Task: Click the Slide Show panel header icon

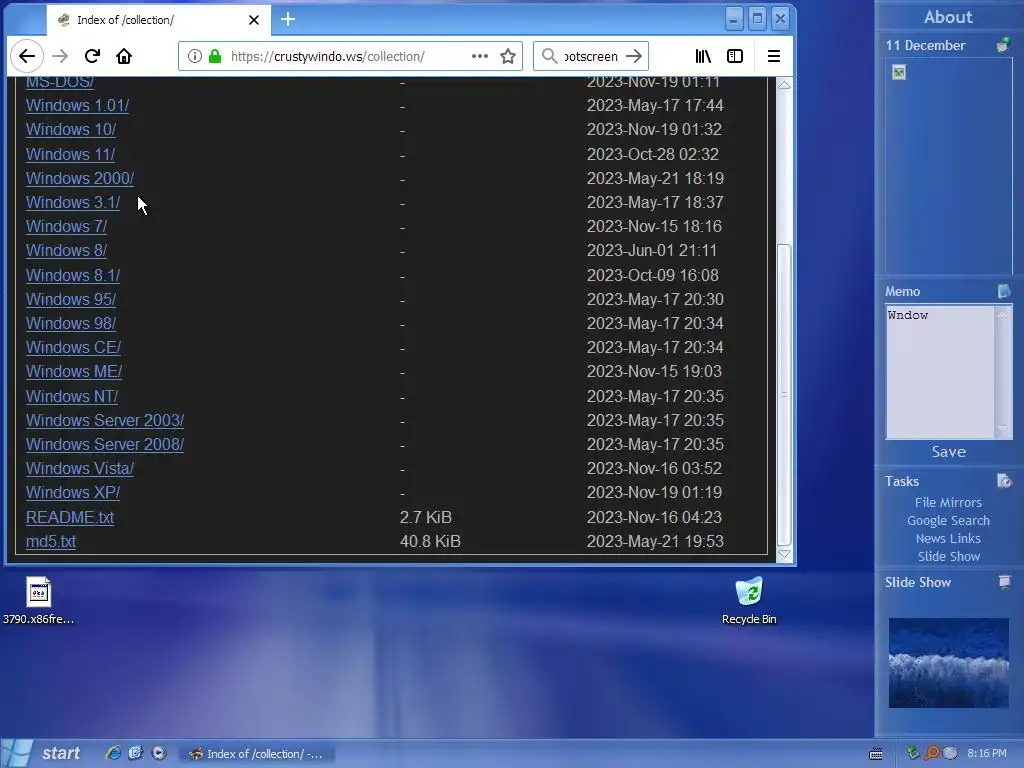Action: point(1004,581)
